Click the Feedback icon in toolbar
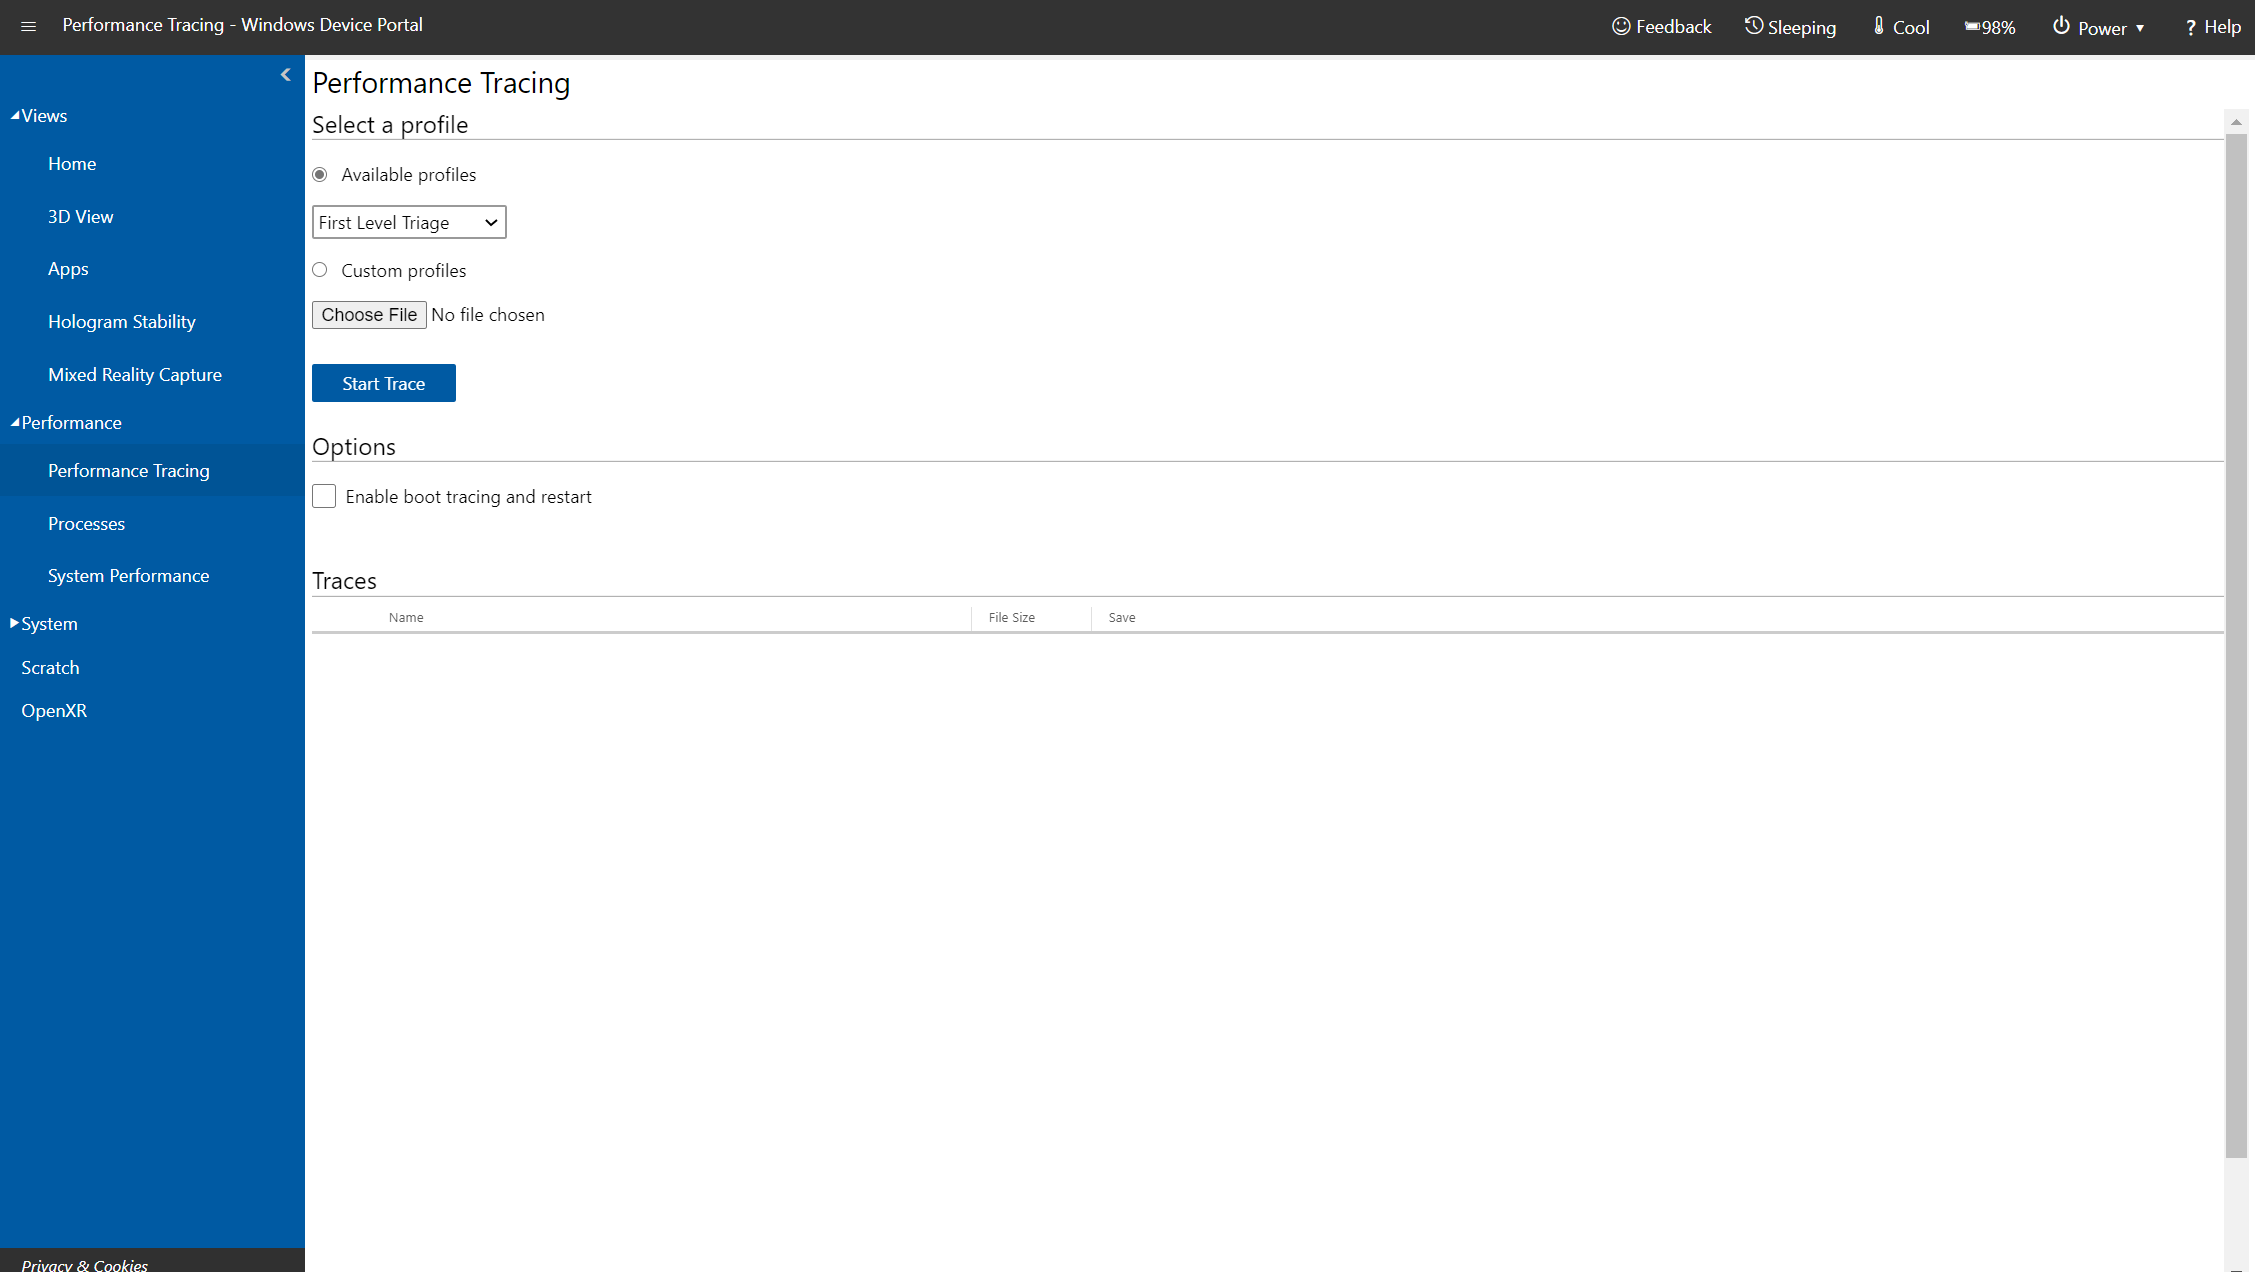Viewport: 2255px width, 1272px height. coord(1622,26)
